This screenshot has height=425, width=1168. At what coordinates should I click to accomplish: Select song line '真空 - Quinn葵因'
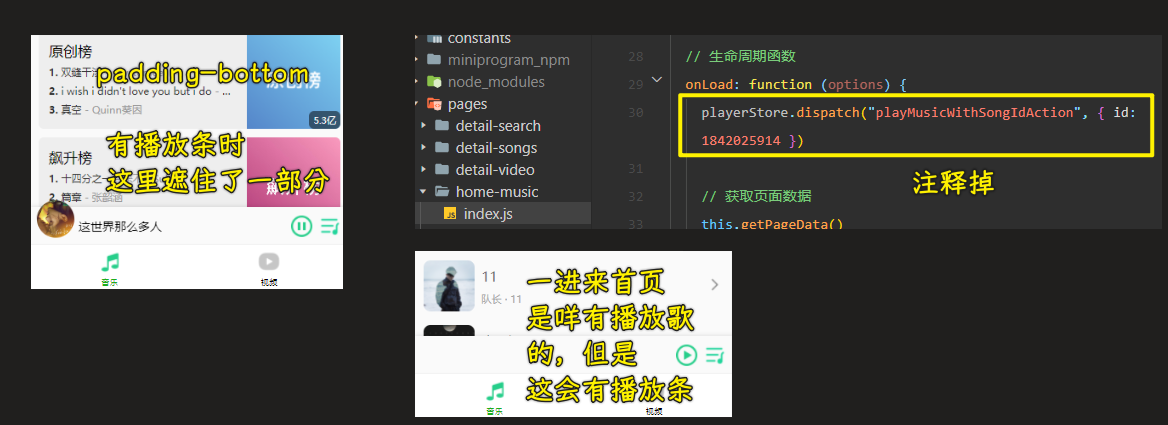coord(95,109)
